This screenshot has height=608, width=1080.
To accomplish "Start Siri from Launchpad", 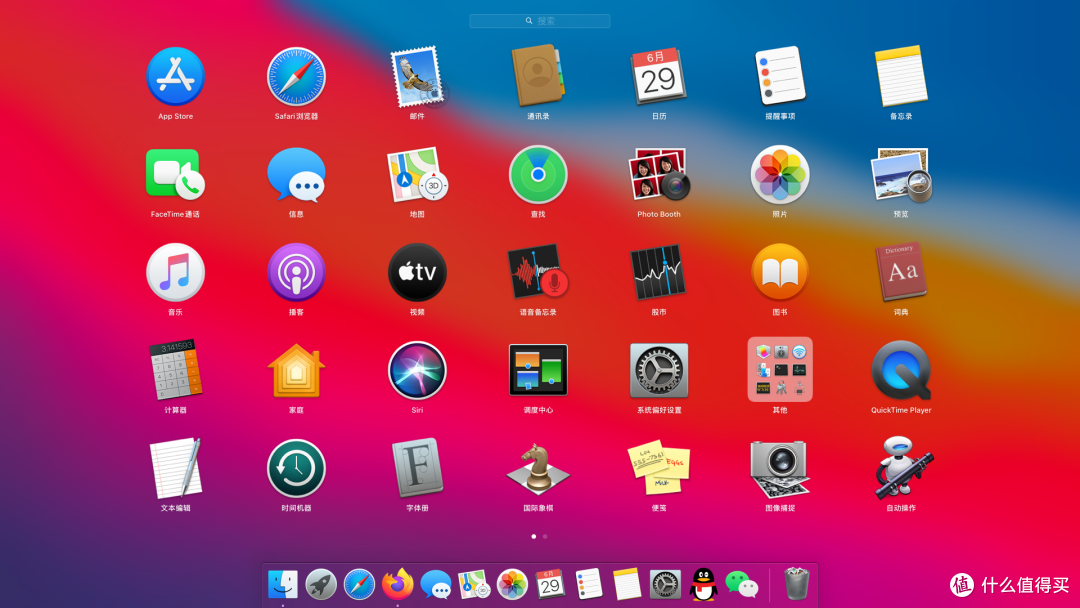I will tap(417, 370).
